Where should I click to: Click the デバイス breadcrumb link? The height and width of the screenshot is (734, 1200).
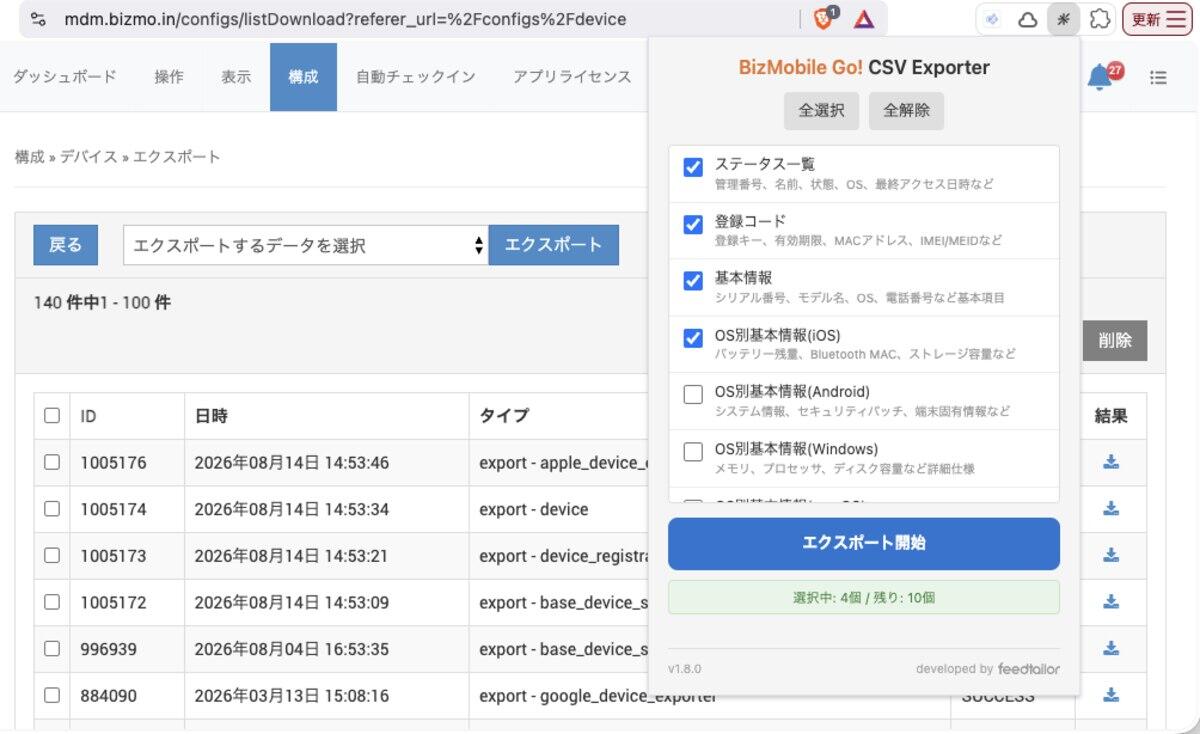tap(89, 157)
